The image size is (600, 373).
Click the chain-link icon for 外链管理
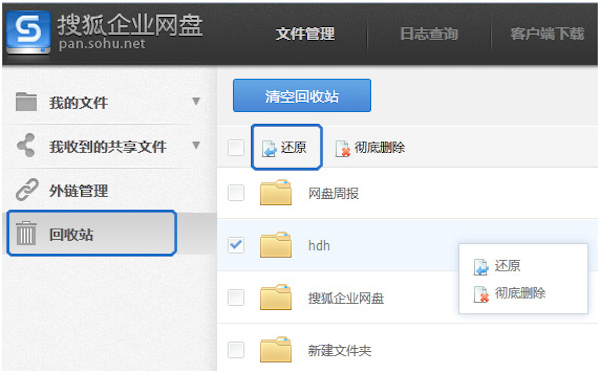click(x=27, y=189)
